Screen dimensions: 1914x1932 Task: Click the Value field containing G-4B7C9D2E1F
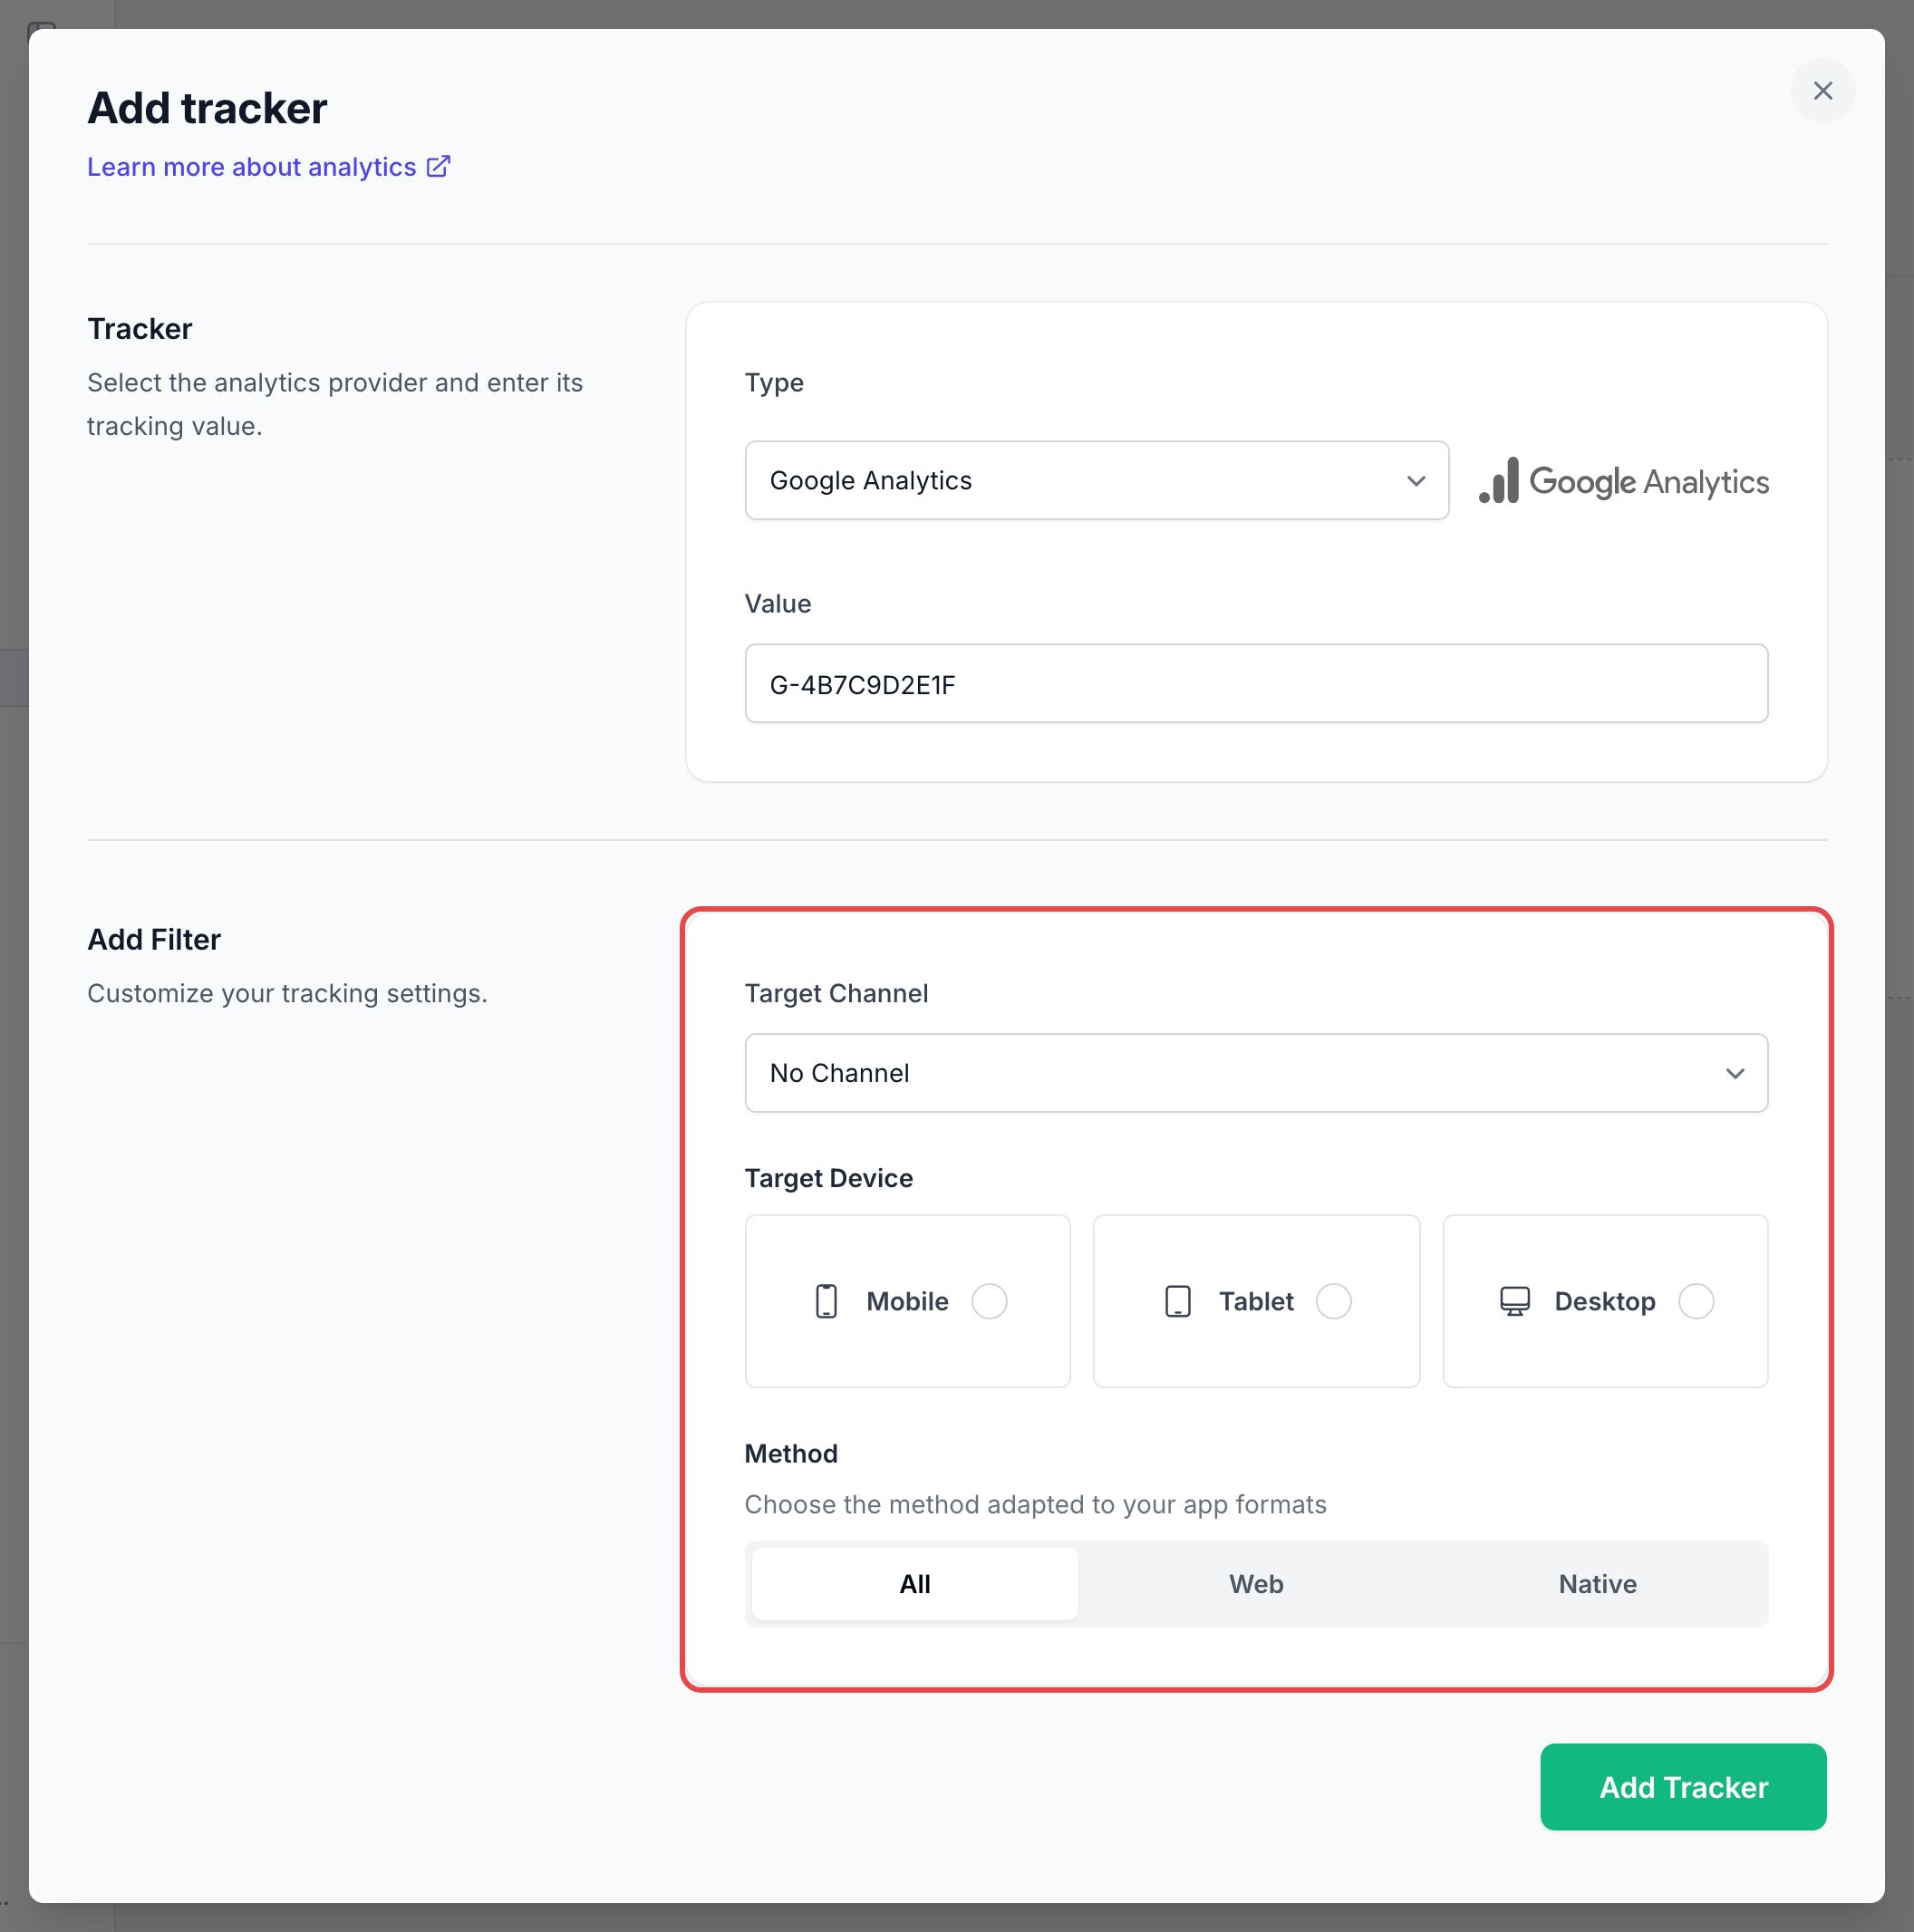1256,684
